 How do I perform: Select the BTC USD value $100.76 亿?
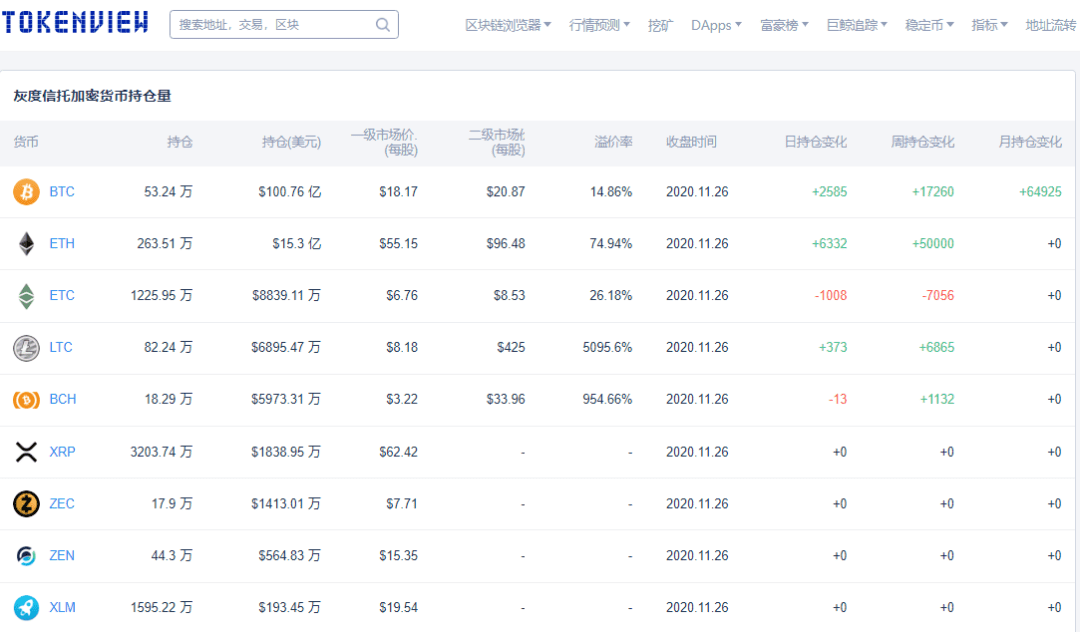tap(289, 192)
